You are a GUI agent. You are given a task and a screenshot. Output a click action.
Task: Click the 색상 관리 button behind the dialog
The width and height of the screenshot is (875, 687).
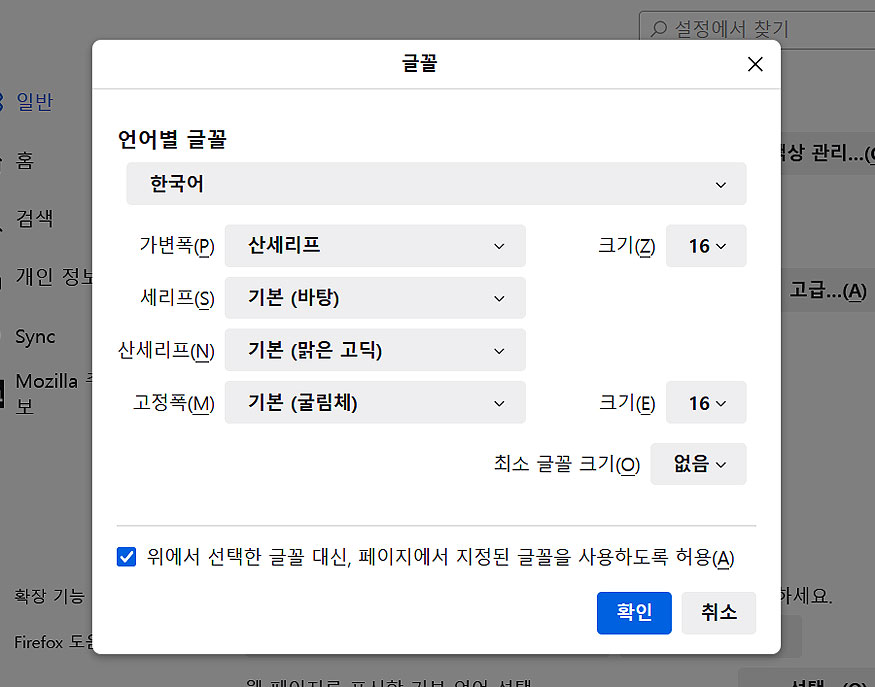click(828, 153)
